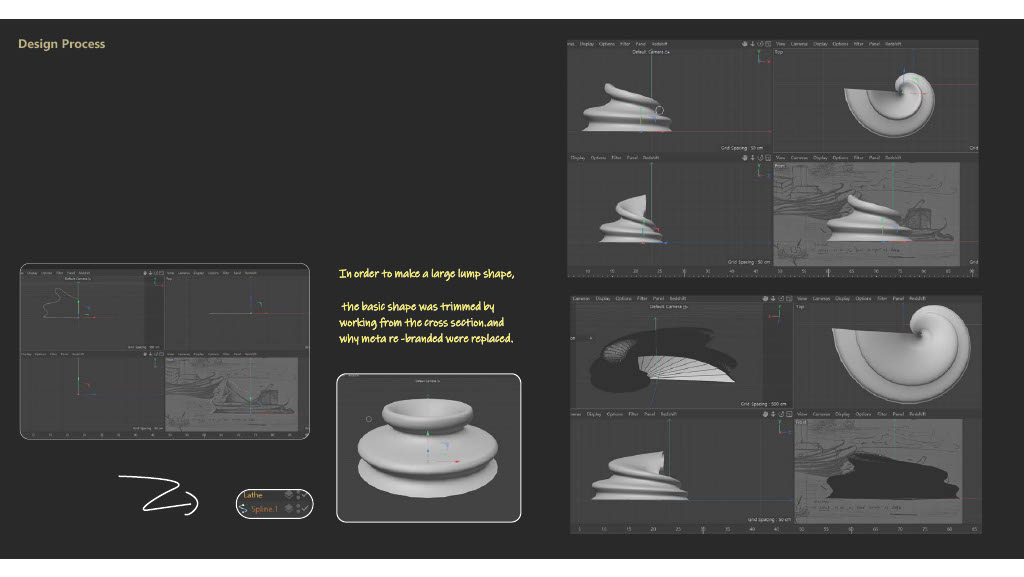This screenshot has height=577, width=1024.
Task: Select the Lathe object in the object list
Action: pyautogui.click(x=253, y=495)
